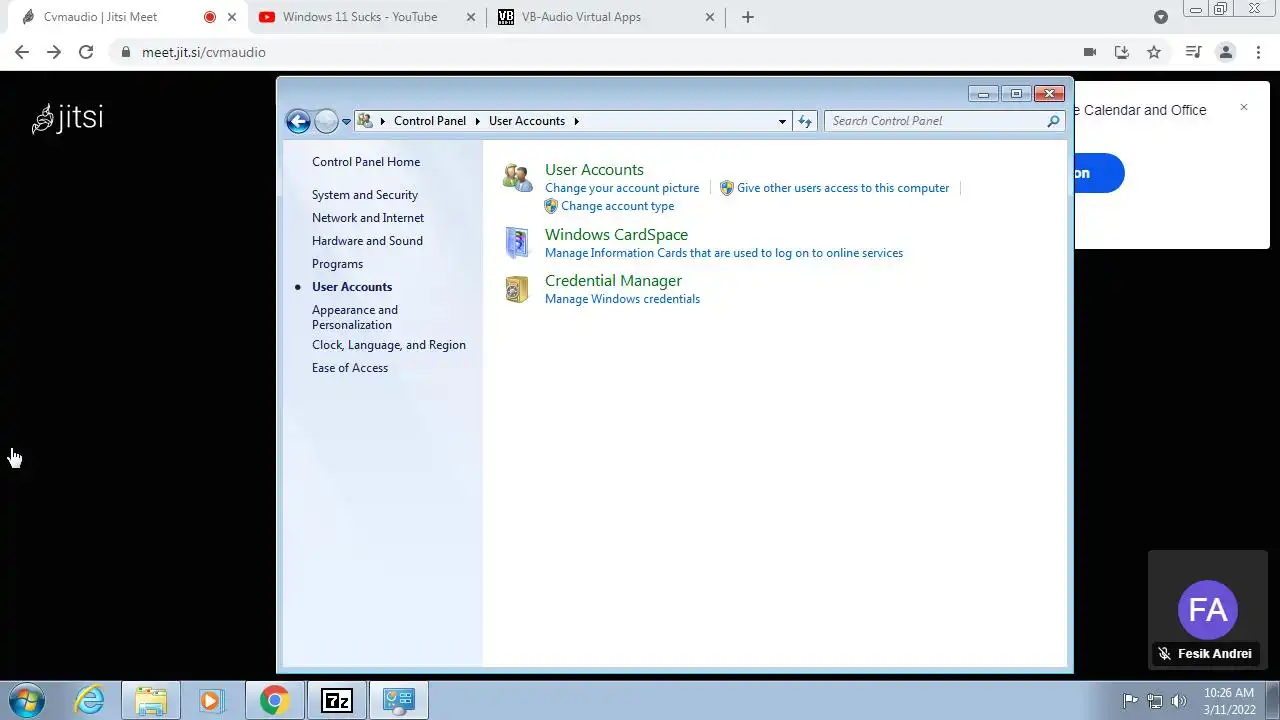The width and height of the screenshot is (1280, 720).
Task: Switch to Windows 11 Sucks YouTube tab
Action: pyautogui.click(x=367, y=17)
